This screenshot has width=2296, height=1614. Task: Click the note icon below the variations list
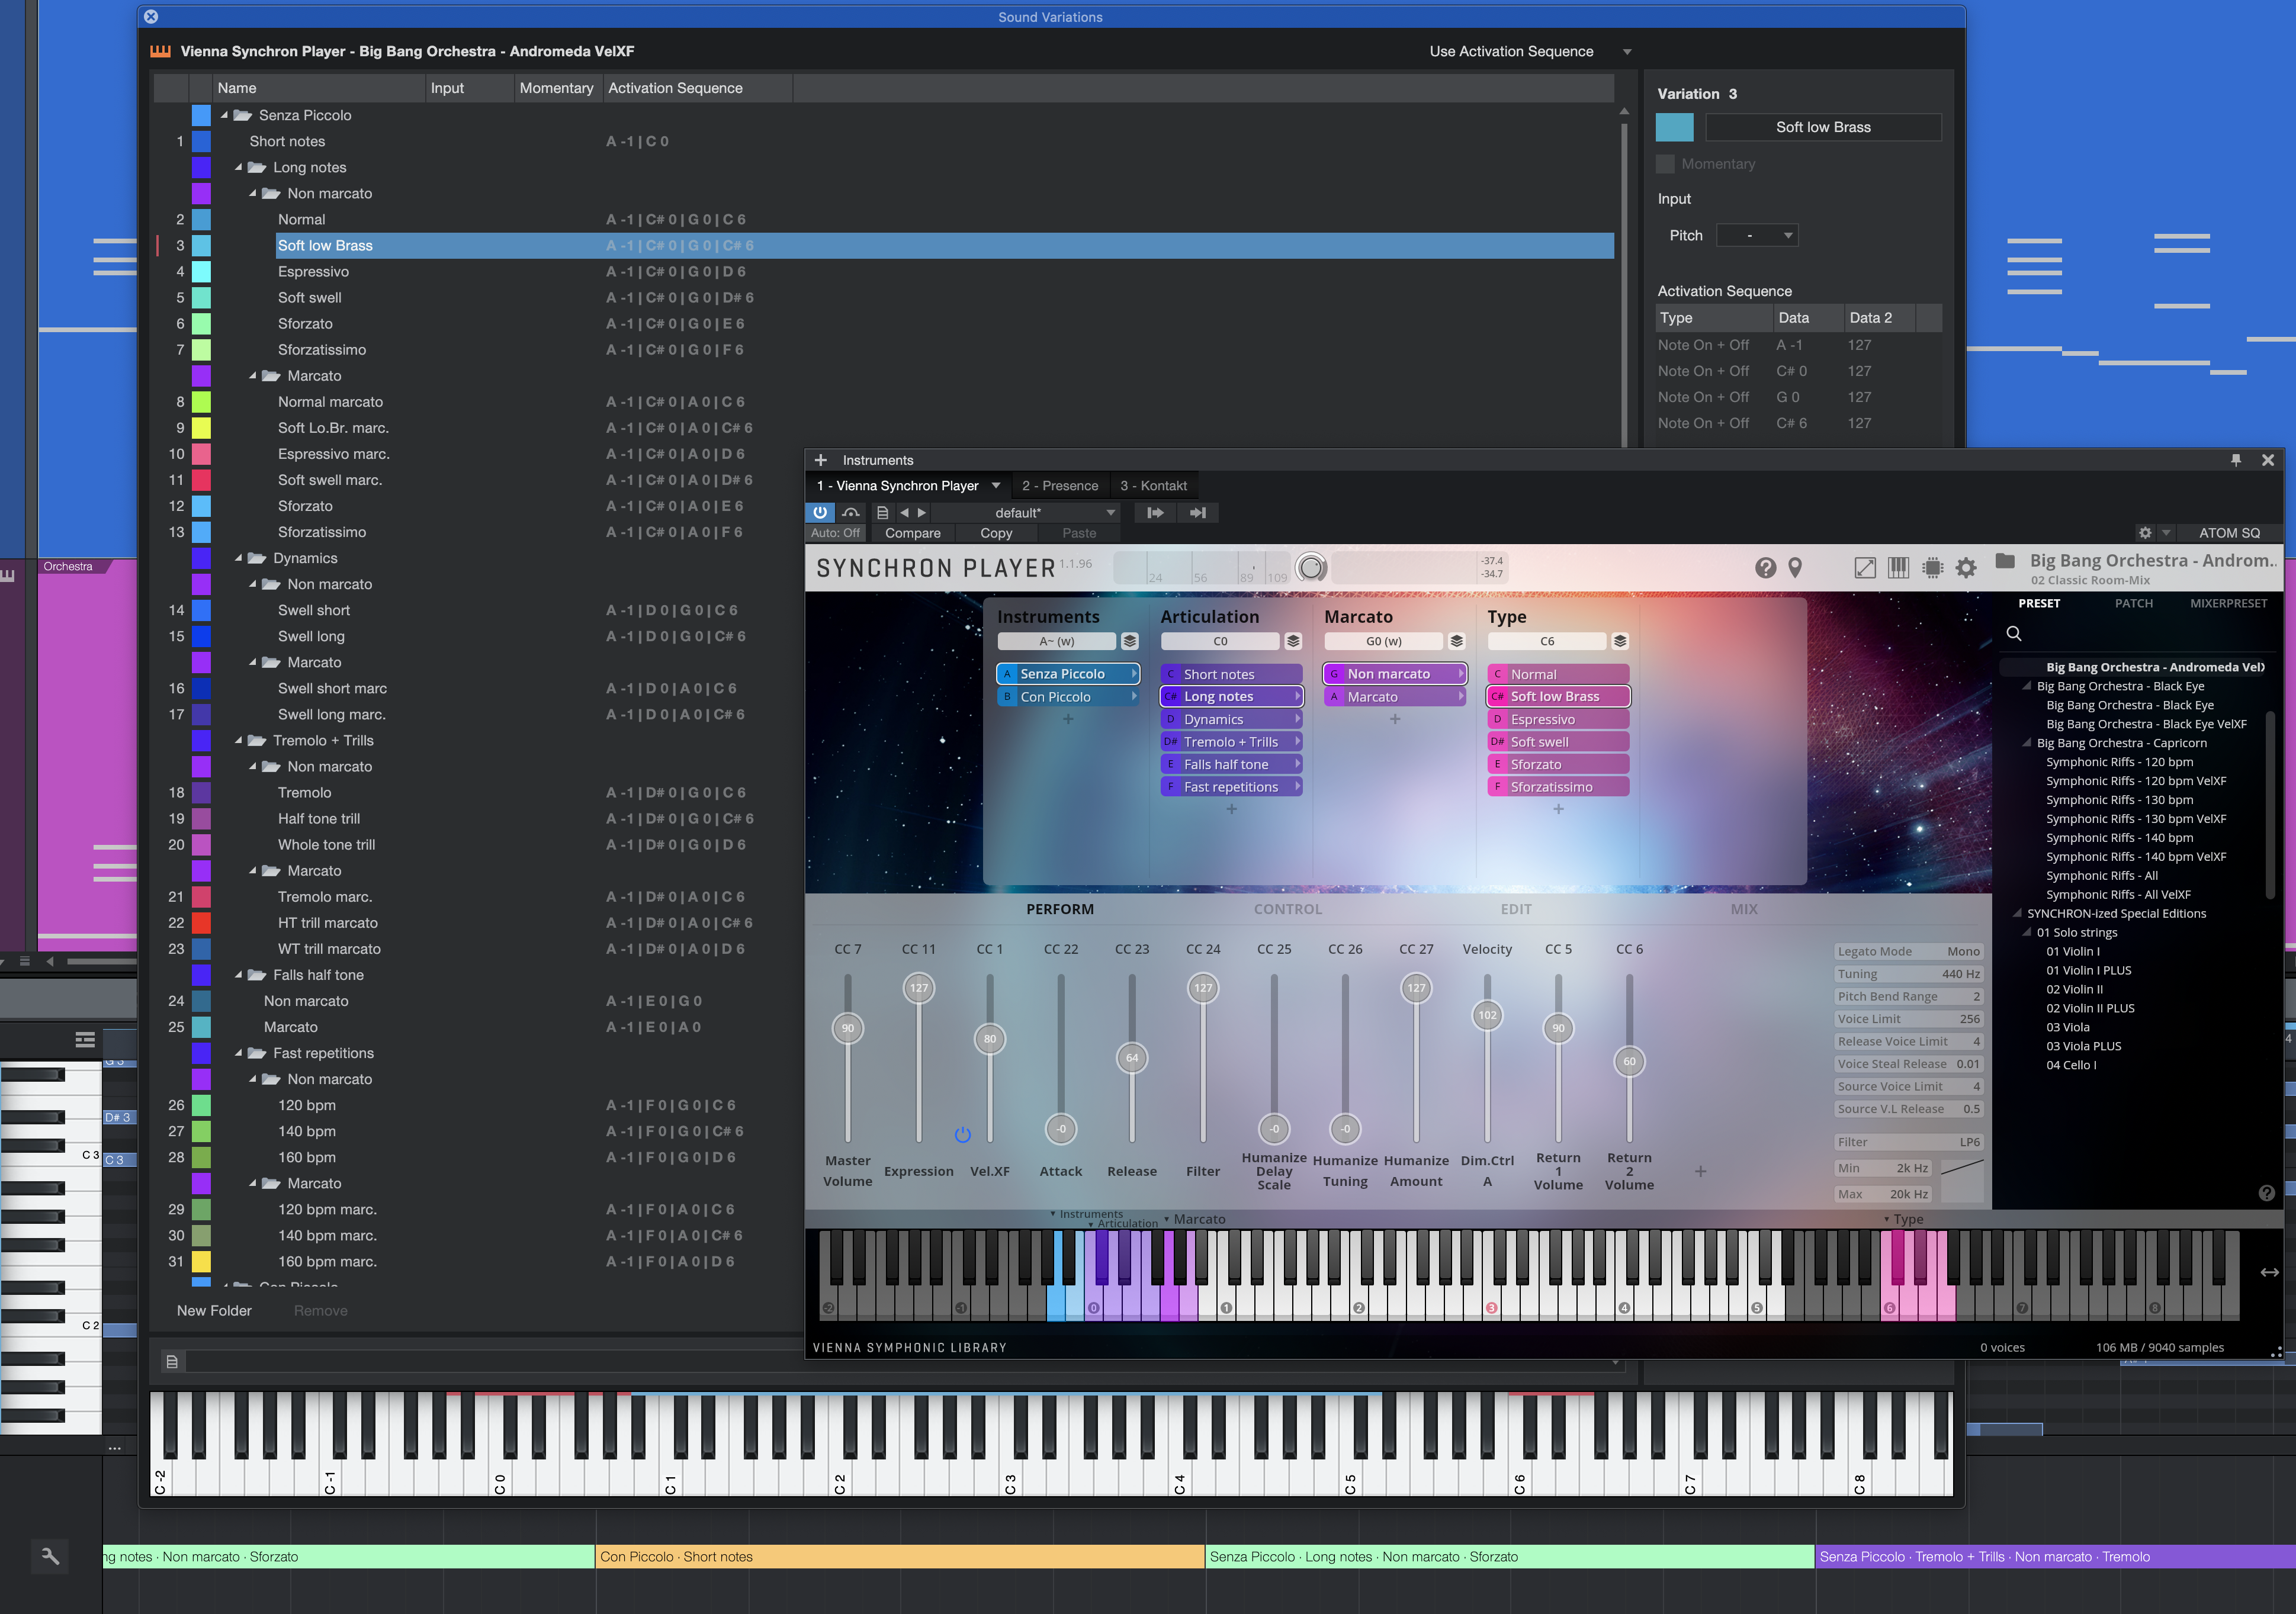tap(172, 1361)
